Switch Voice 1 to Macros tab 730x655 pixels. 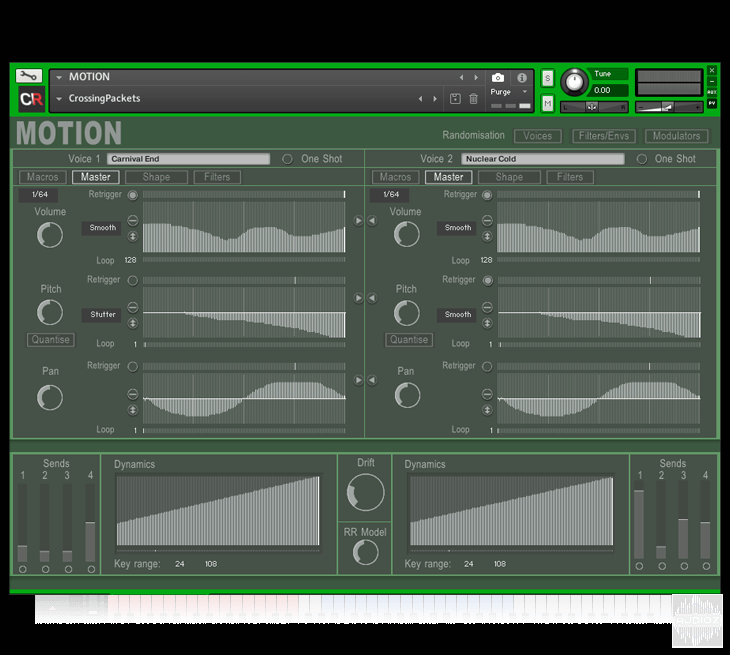tap(42, 177)
